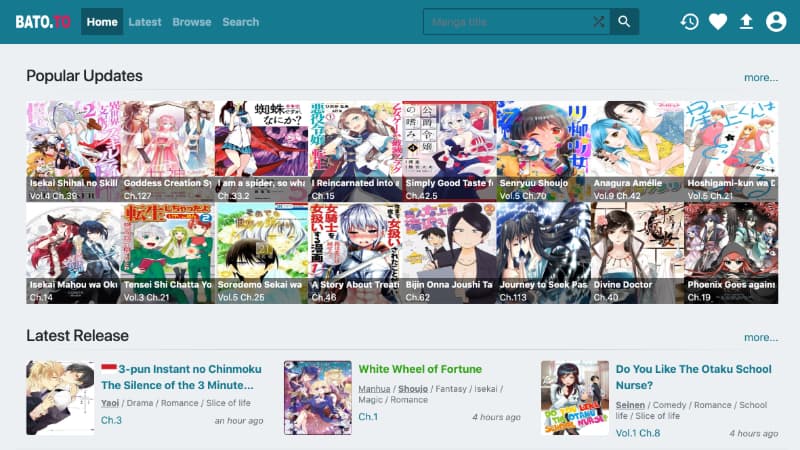Screen dimensions: 800x450
Task: Open favorites with the heart icon
Action: [718, 21]
